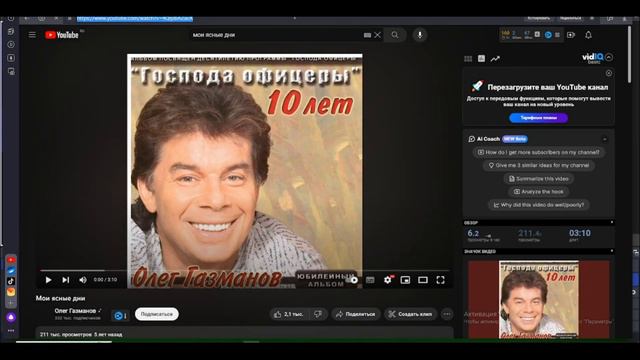Viewport: 640px width, 360px height.
Task: Add a sidebar shortcut with plus
Action: (x=11, y=303)
